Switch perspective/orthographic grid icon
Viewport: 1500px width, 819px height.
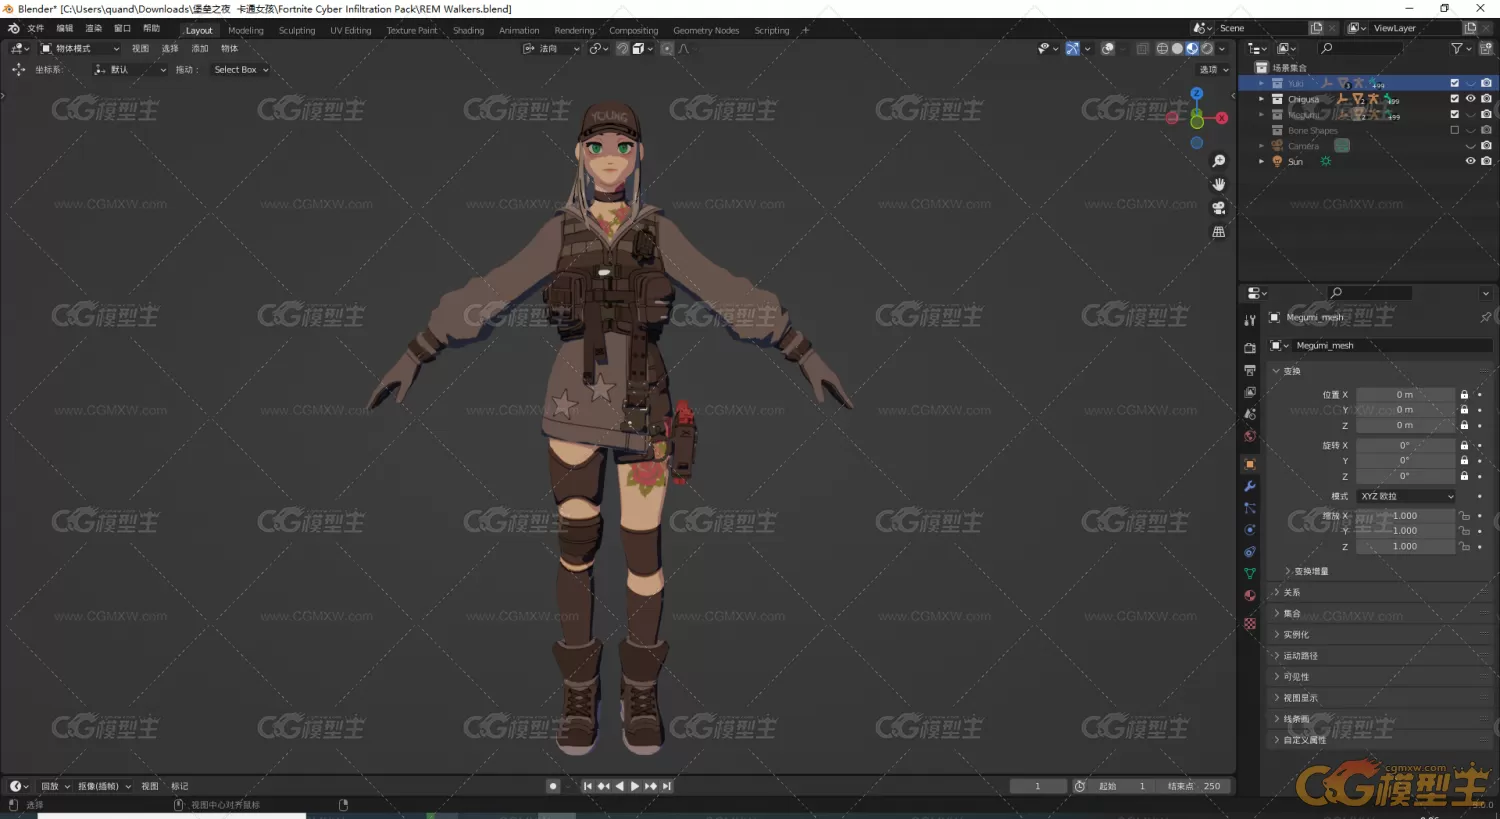point(1218,231)
